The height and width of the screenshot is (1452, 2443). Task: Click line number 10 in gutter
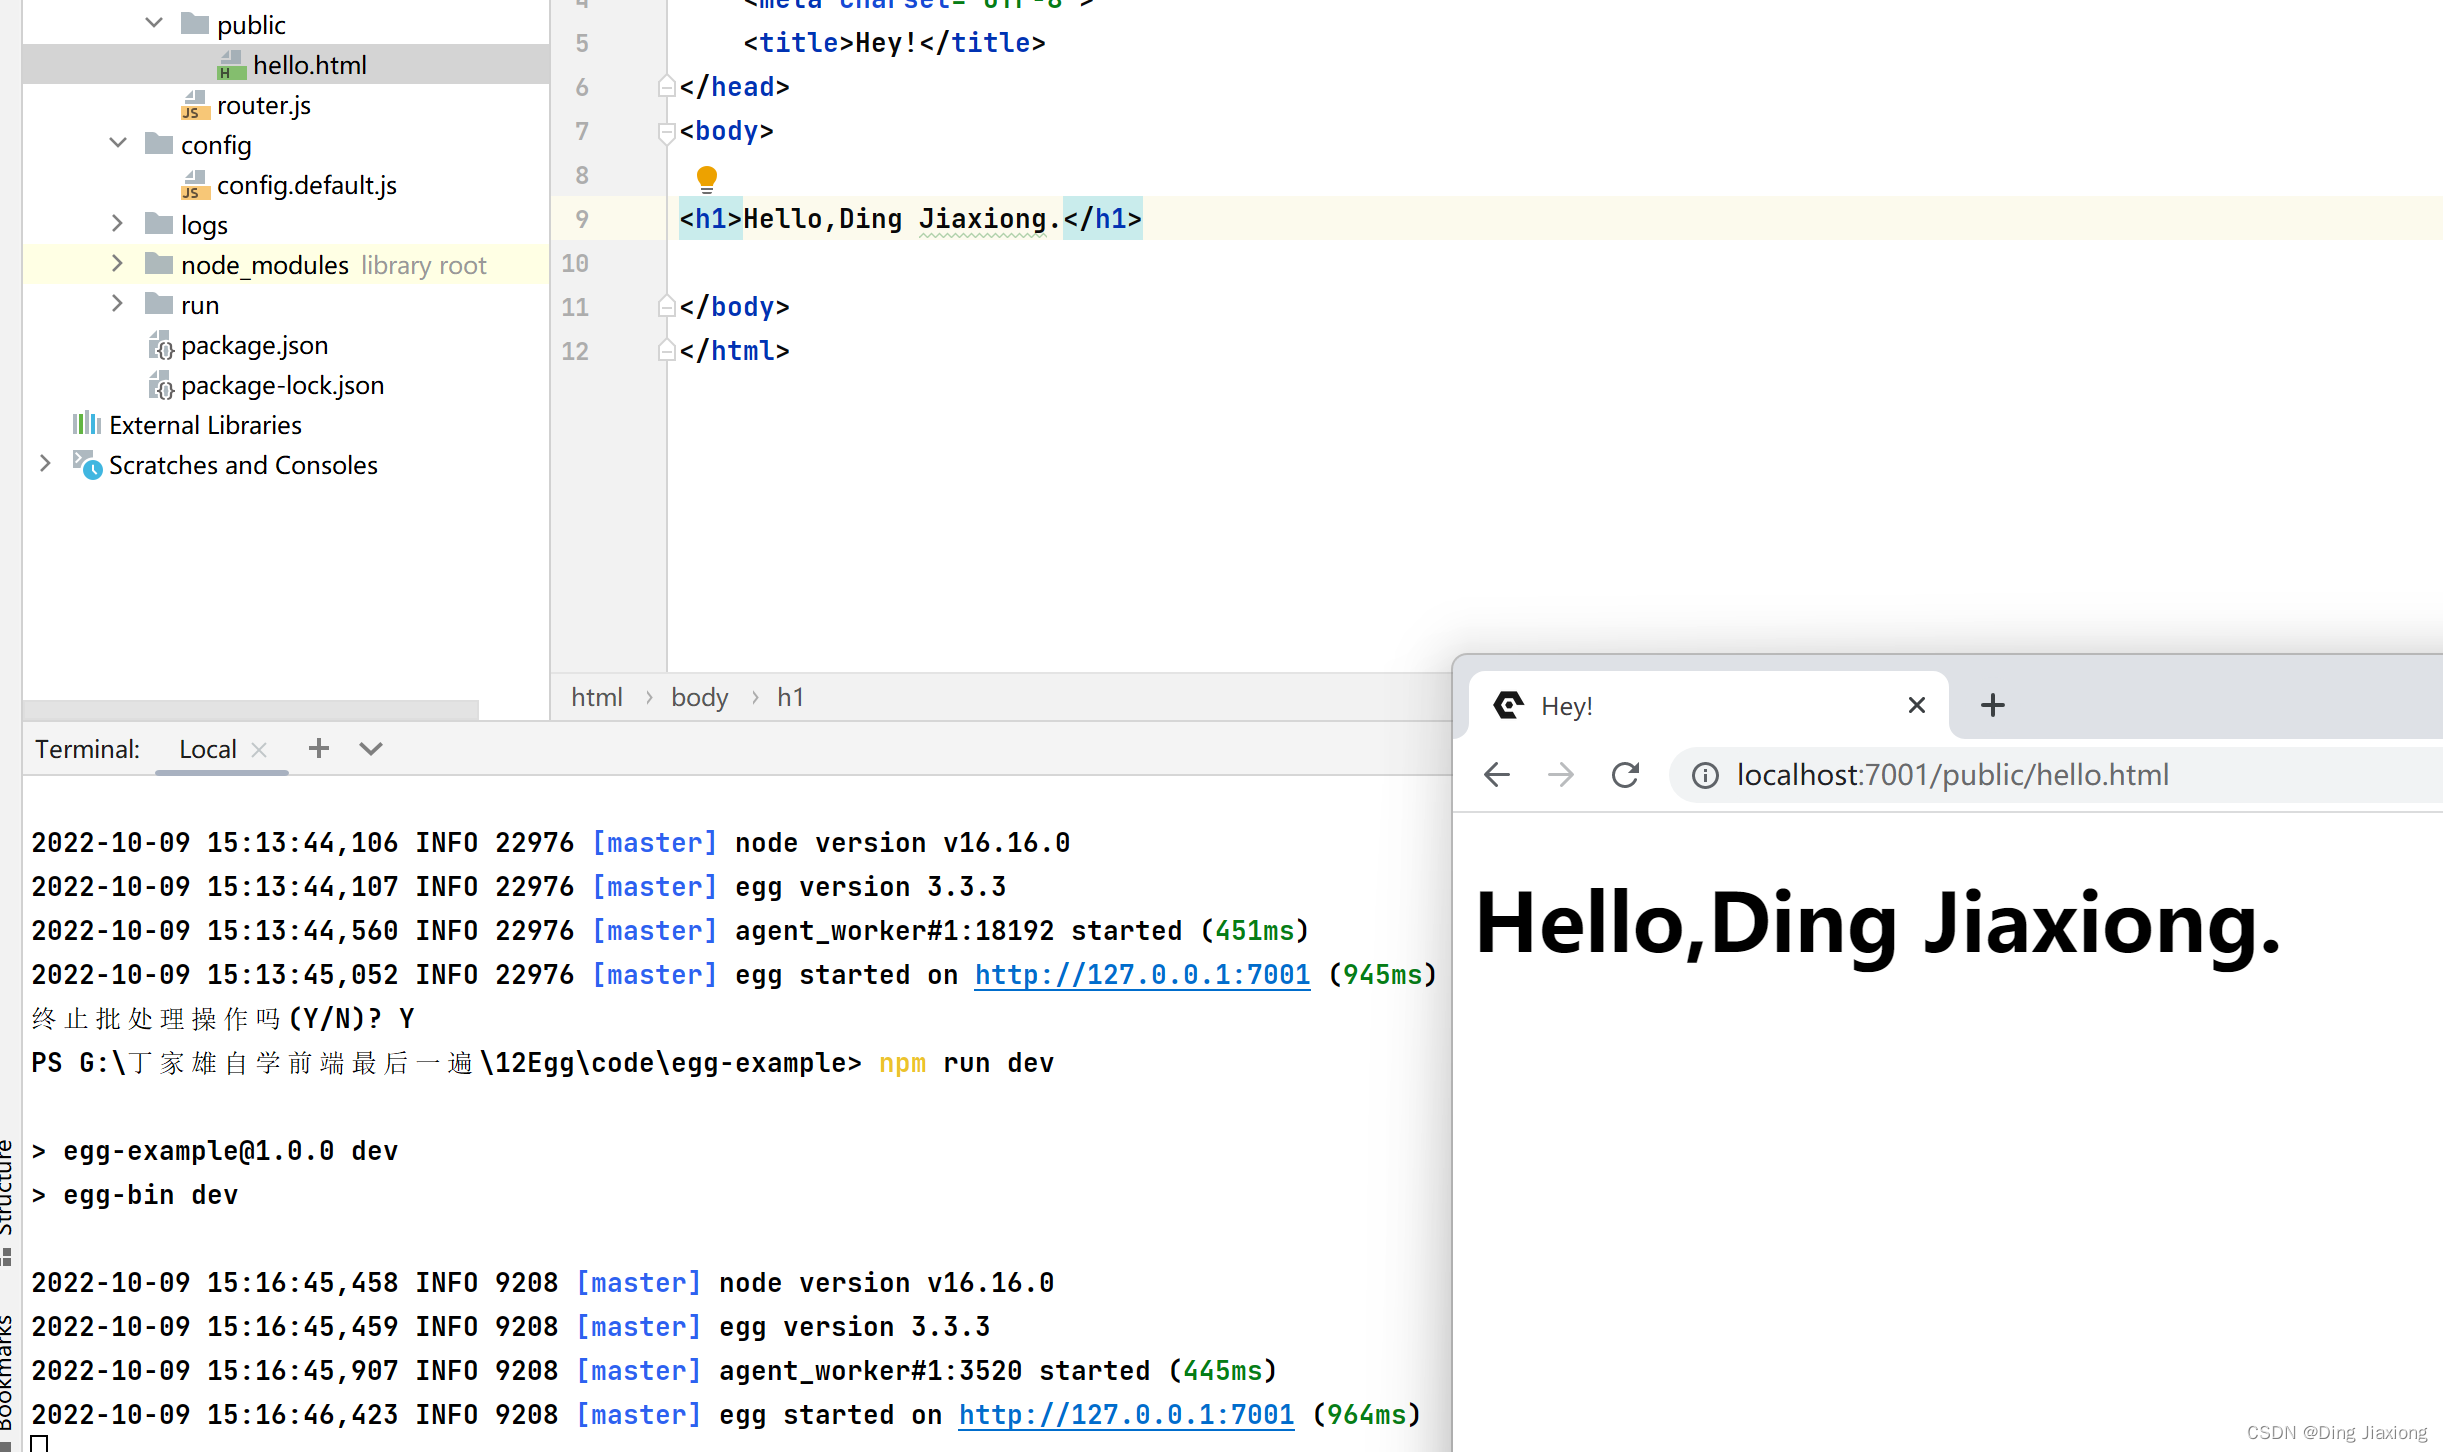(575, 263)
